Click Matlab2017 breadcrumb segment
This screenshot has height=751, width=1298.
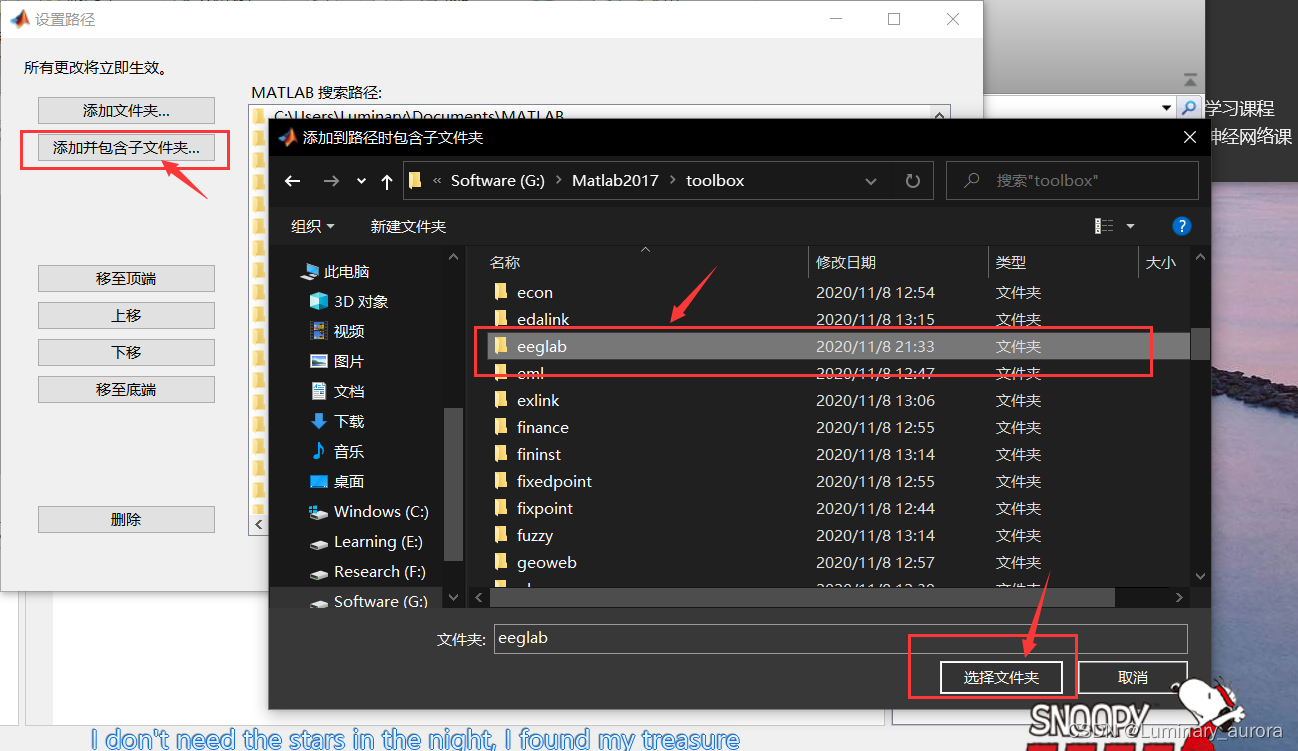pos(615,181)
